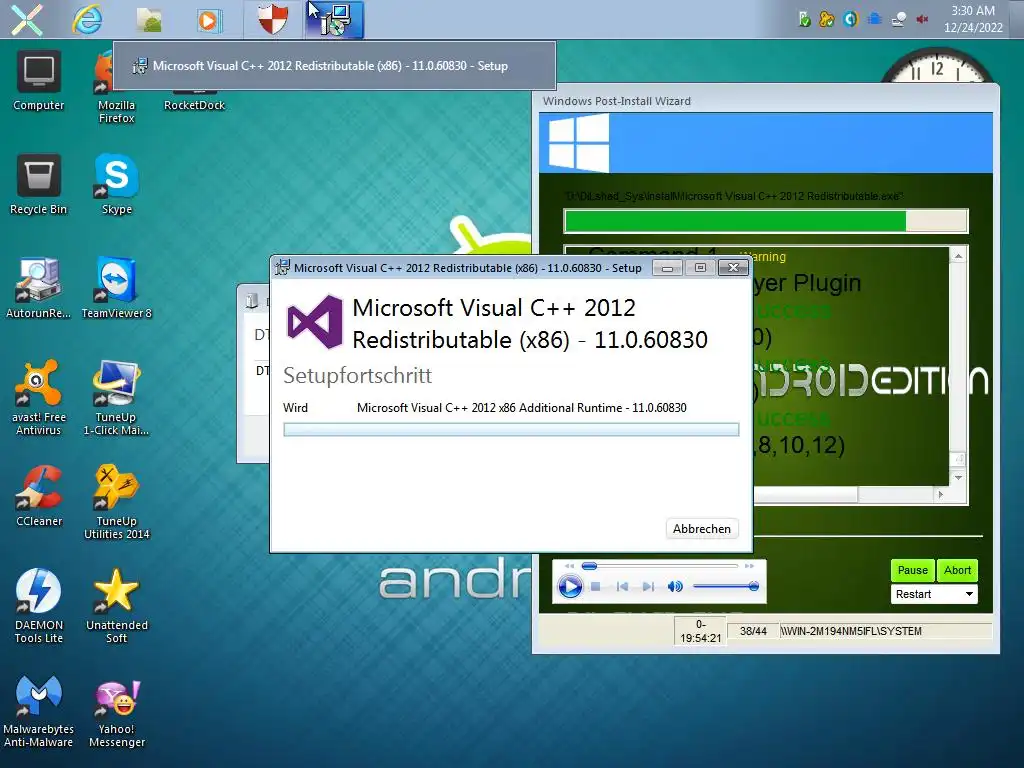The image size is (1024, 768).
Task: Launch TeamViewer 8 shortcut
Action: [116, 289]
